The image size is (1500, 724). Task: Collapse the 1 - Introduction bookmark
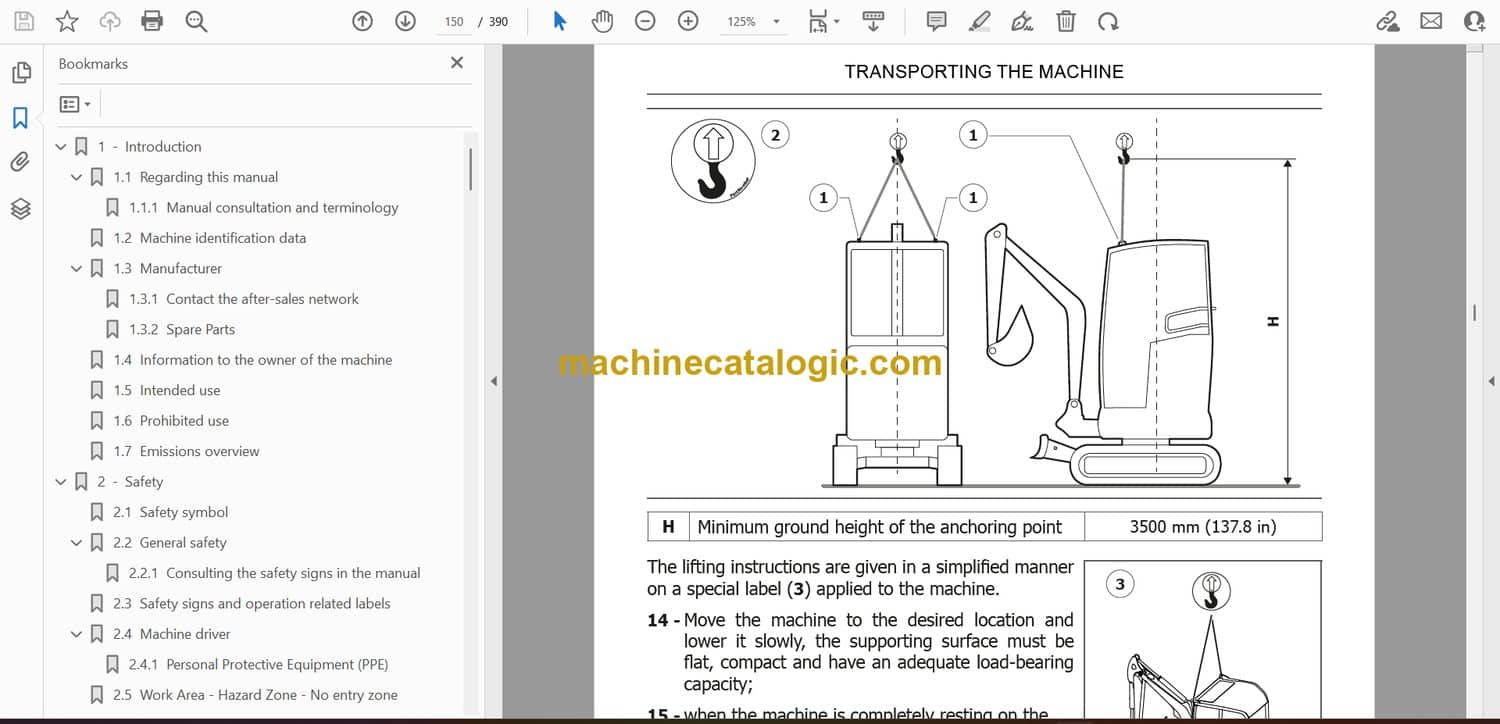(61, 147)
